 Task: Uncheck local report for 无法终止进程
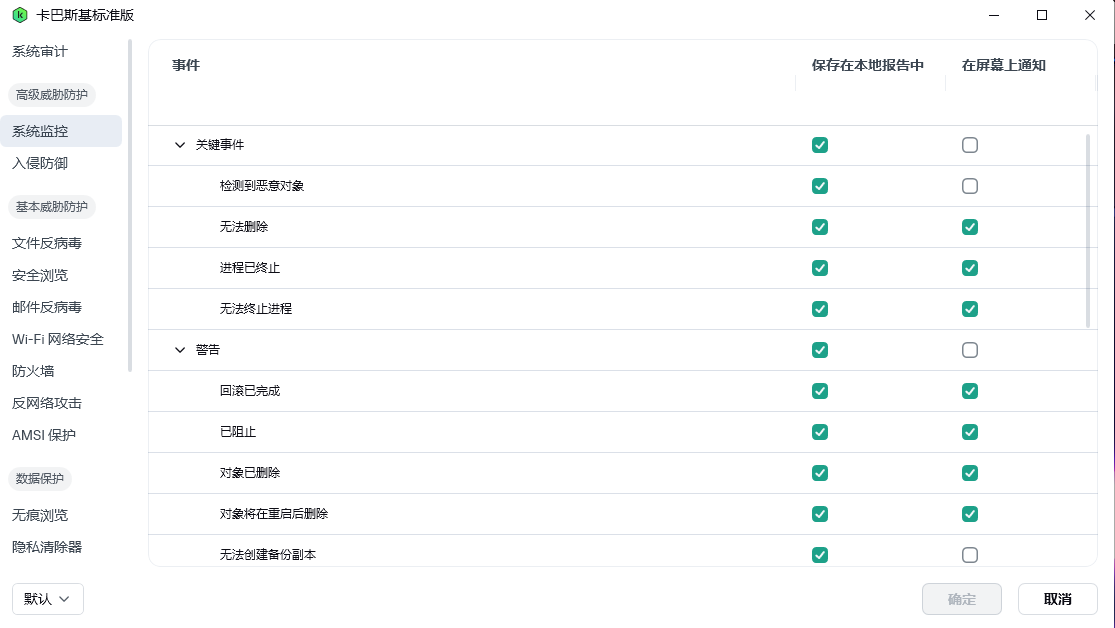[x=820, y=309]
